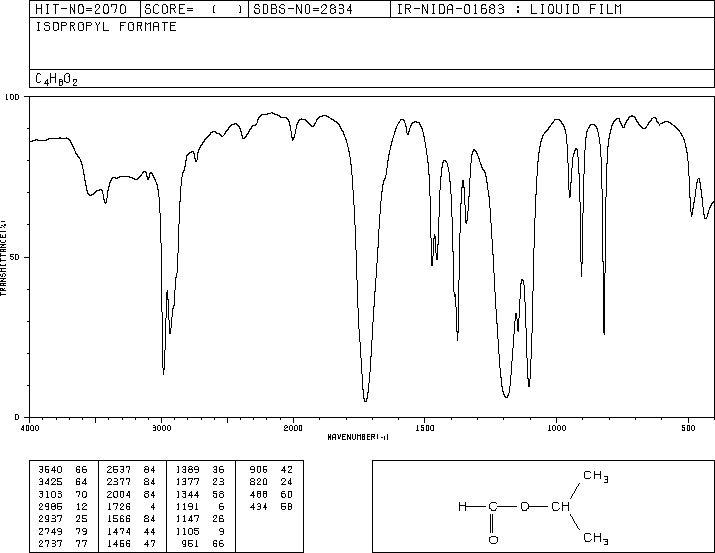Click peak table value 1377
The width and height of the screenshot is (715, 553).
coord(187,482)
